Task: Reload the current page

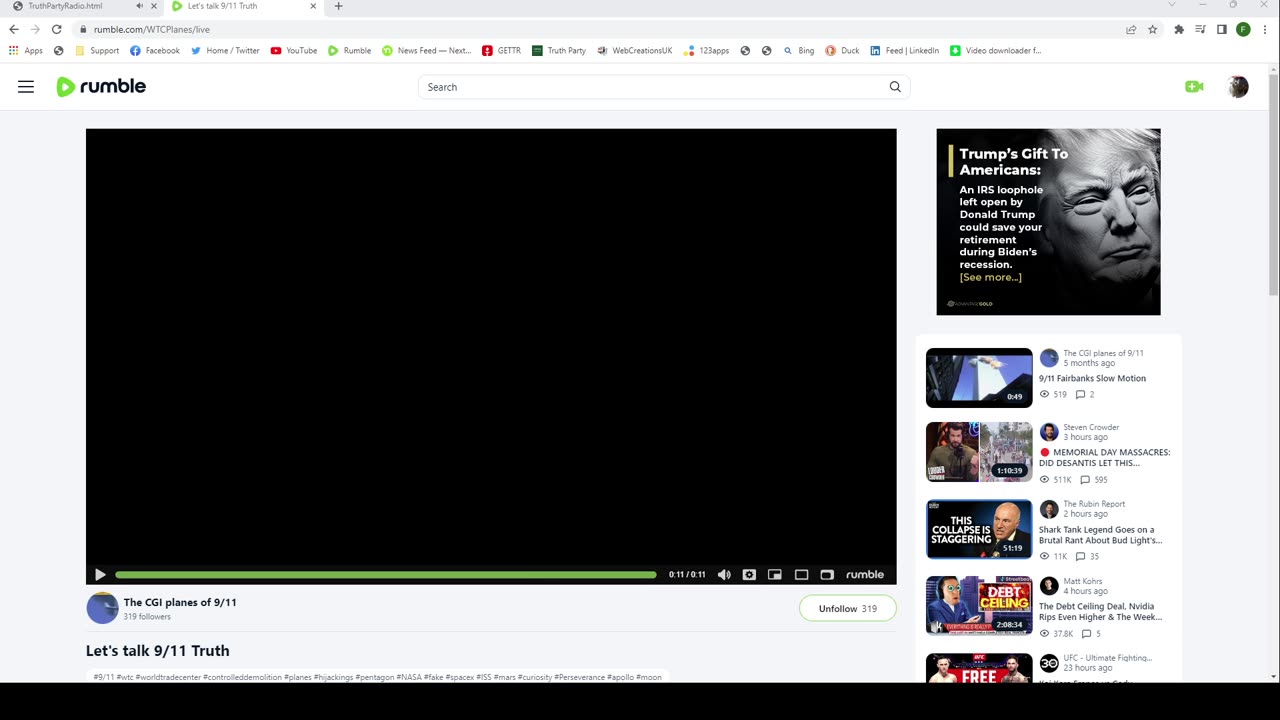Action: pyautogui.click(x=56, y=30)
